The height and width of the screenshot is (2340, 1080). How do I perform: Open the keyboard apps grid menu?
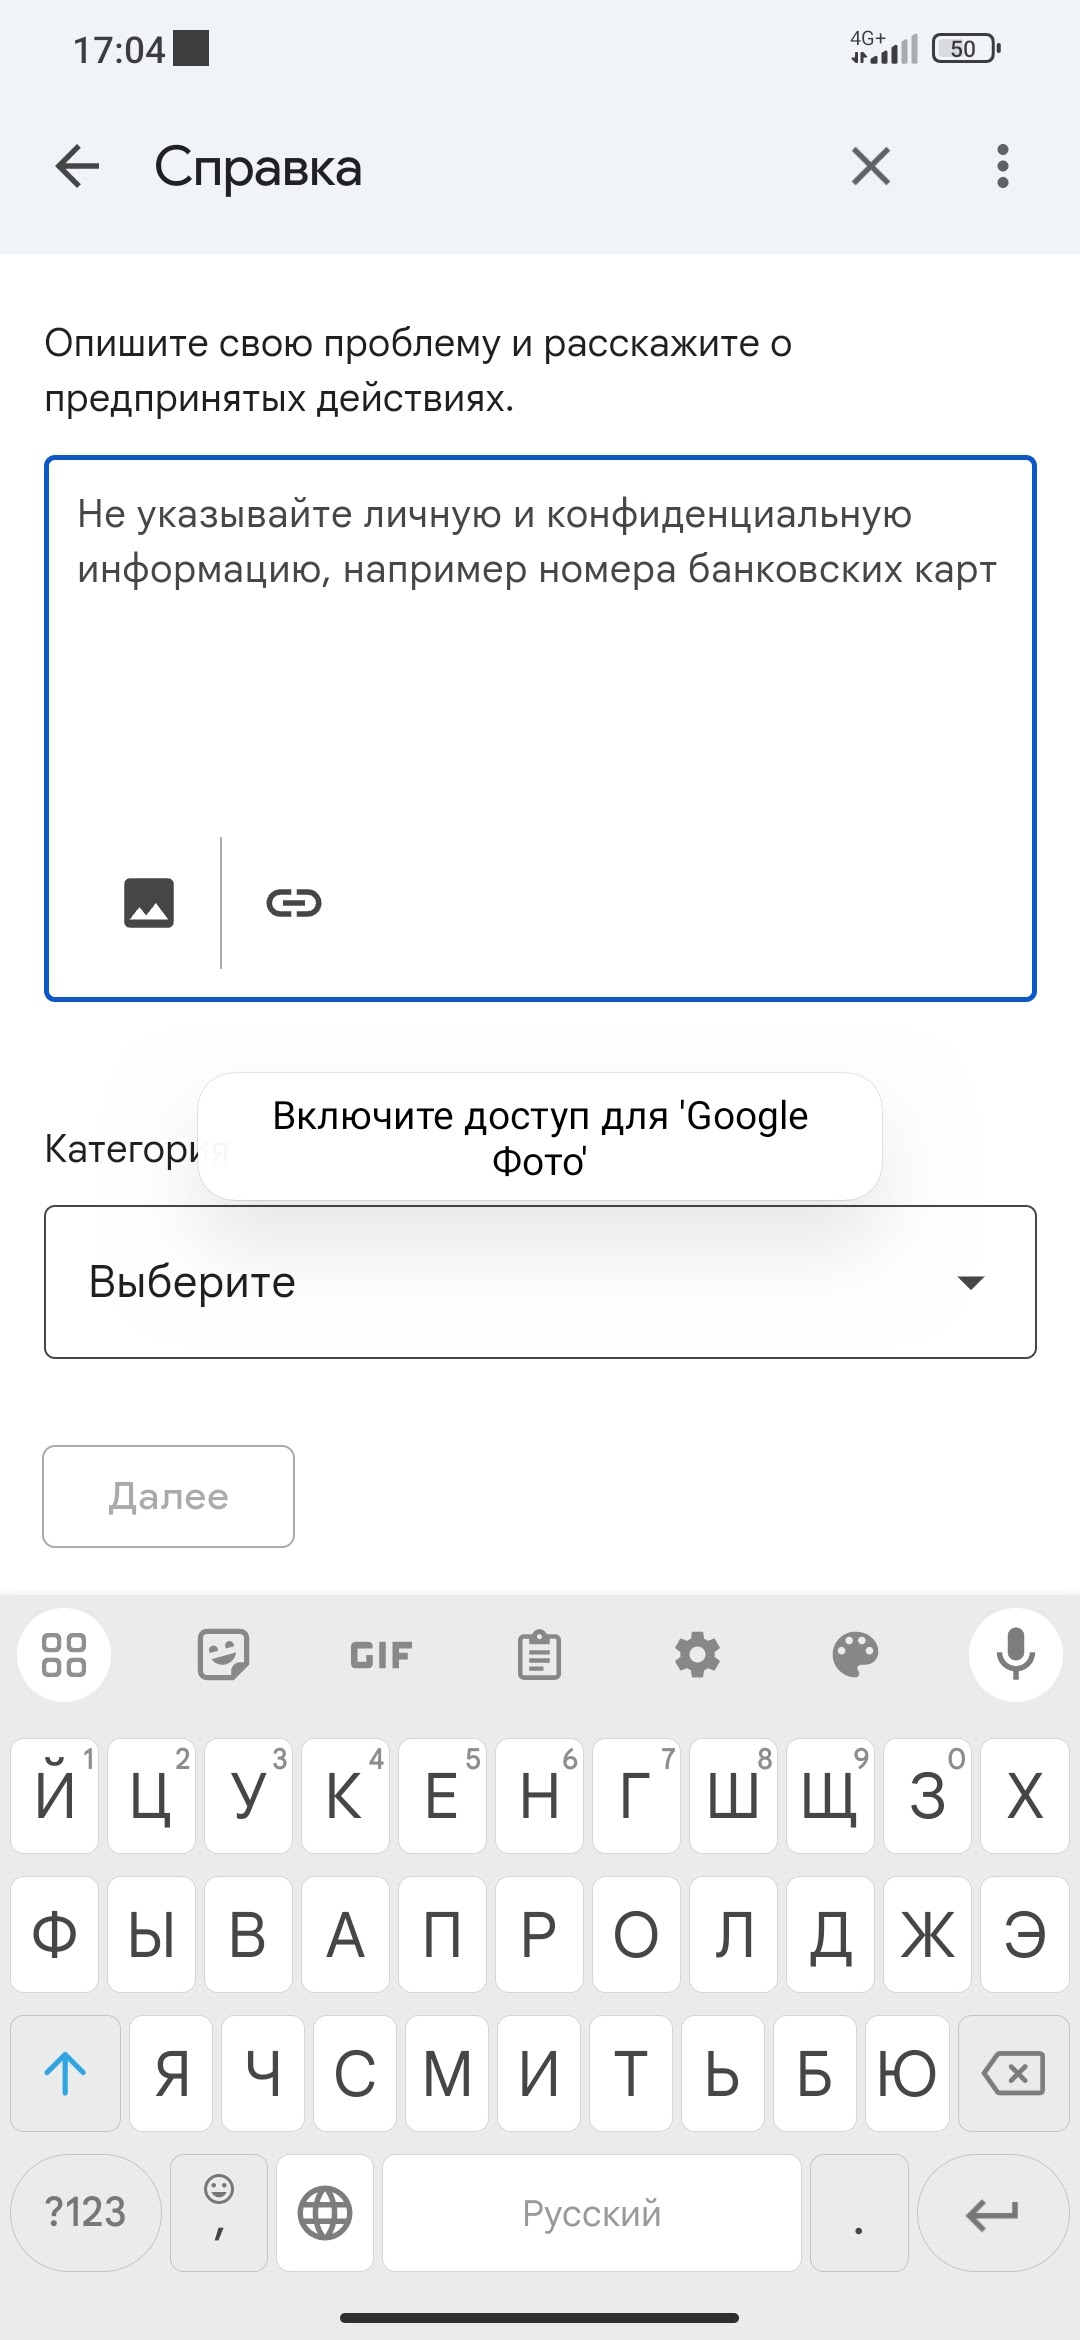tap(64, 1655)
